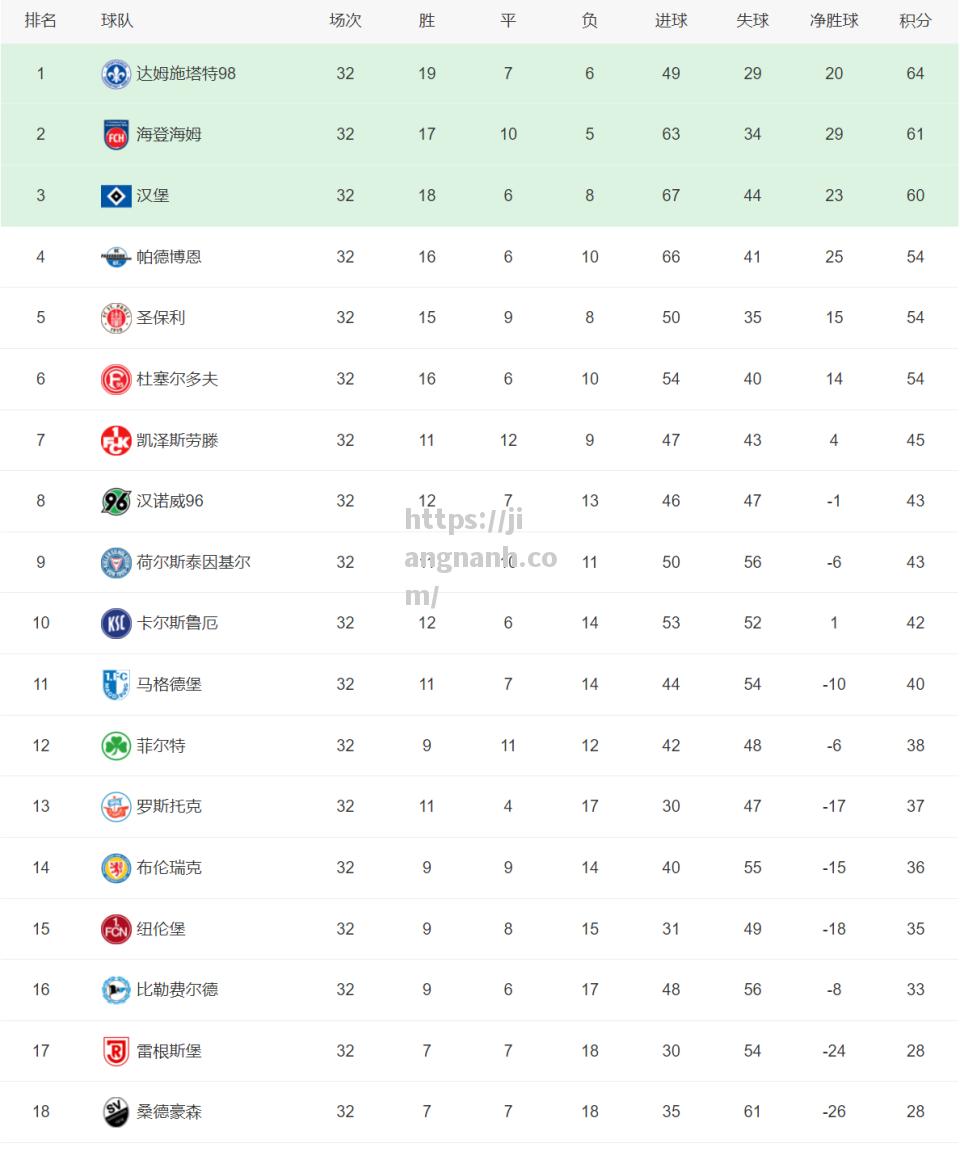
Task: Click the 比勒费尔德 row in rank 16
Action: (x=479, y=990)
